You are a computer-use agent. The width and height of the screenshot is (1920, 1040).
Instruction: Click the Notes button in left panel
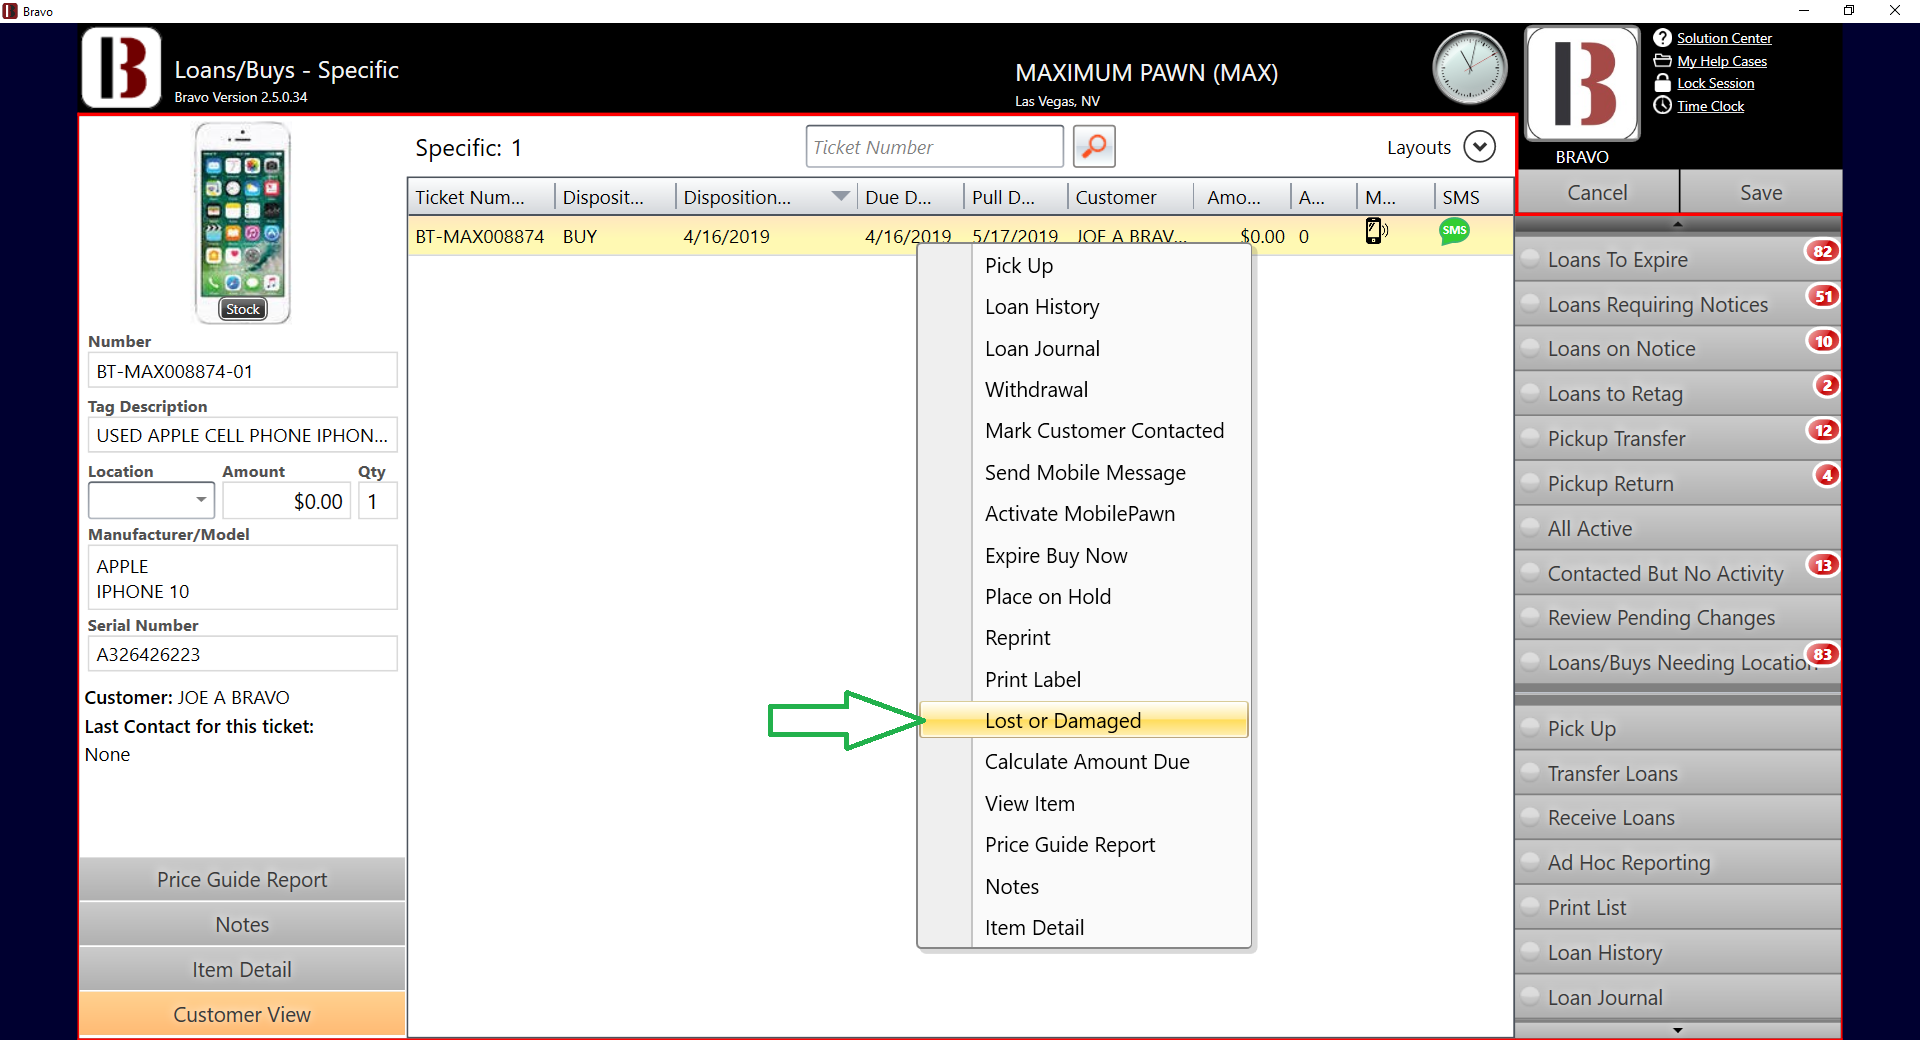click(242, 925)
